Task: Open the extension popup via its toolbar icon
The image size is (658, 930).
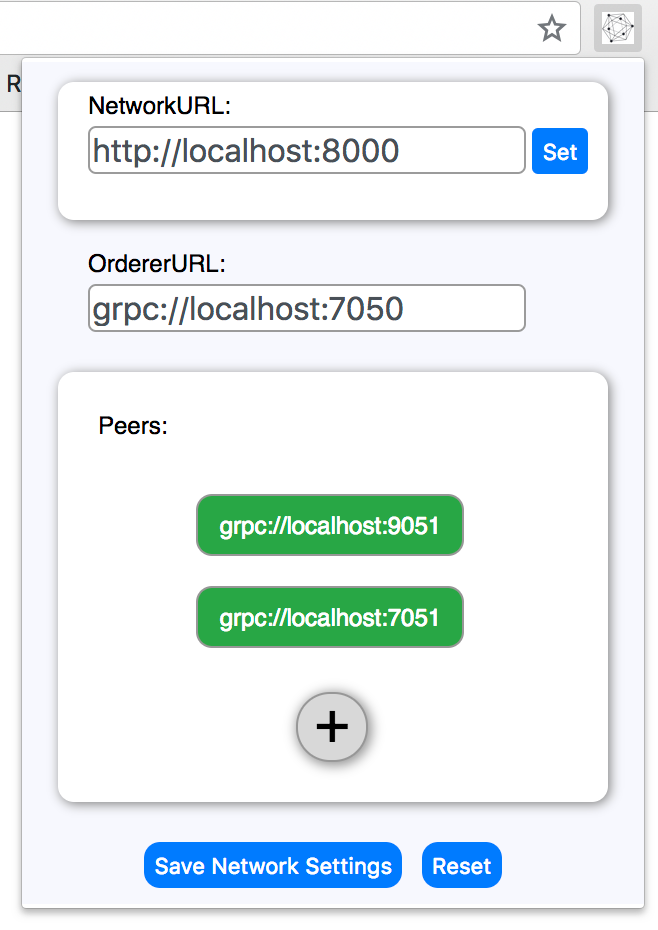Action: coord(617,28)
